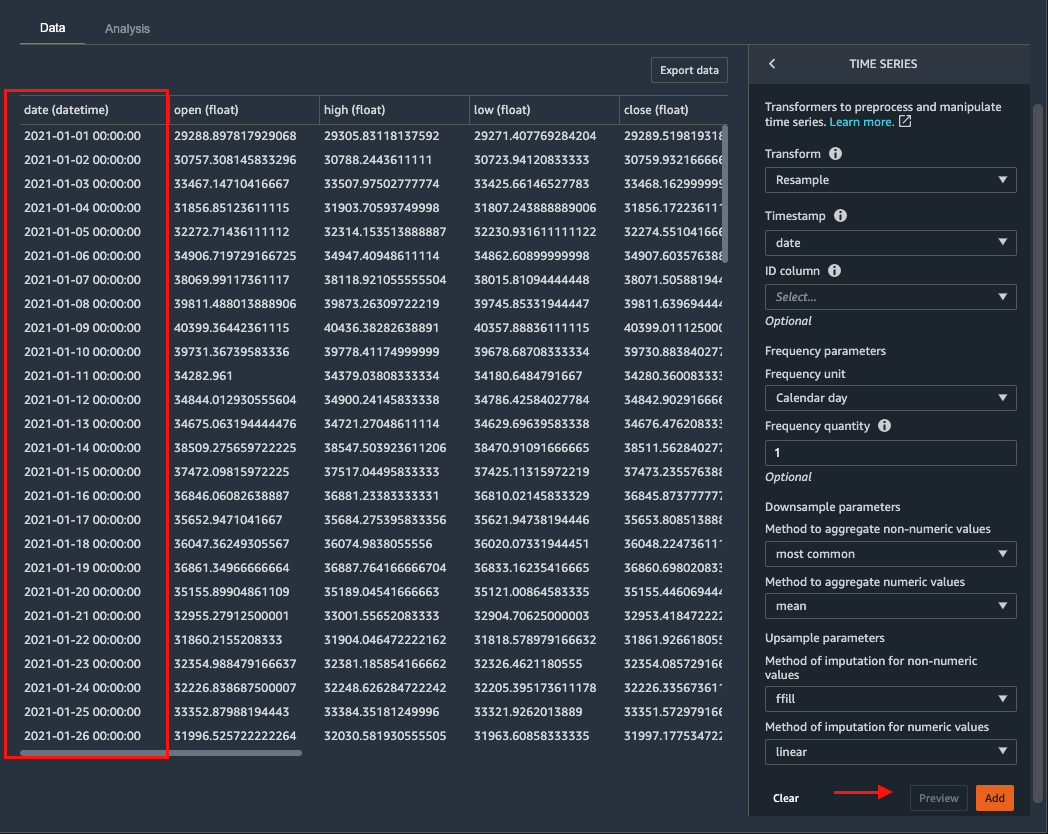Click date cell 2021-01-11 00:00:00

tap(82, 376)
